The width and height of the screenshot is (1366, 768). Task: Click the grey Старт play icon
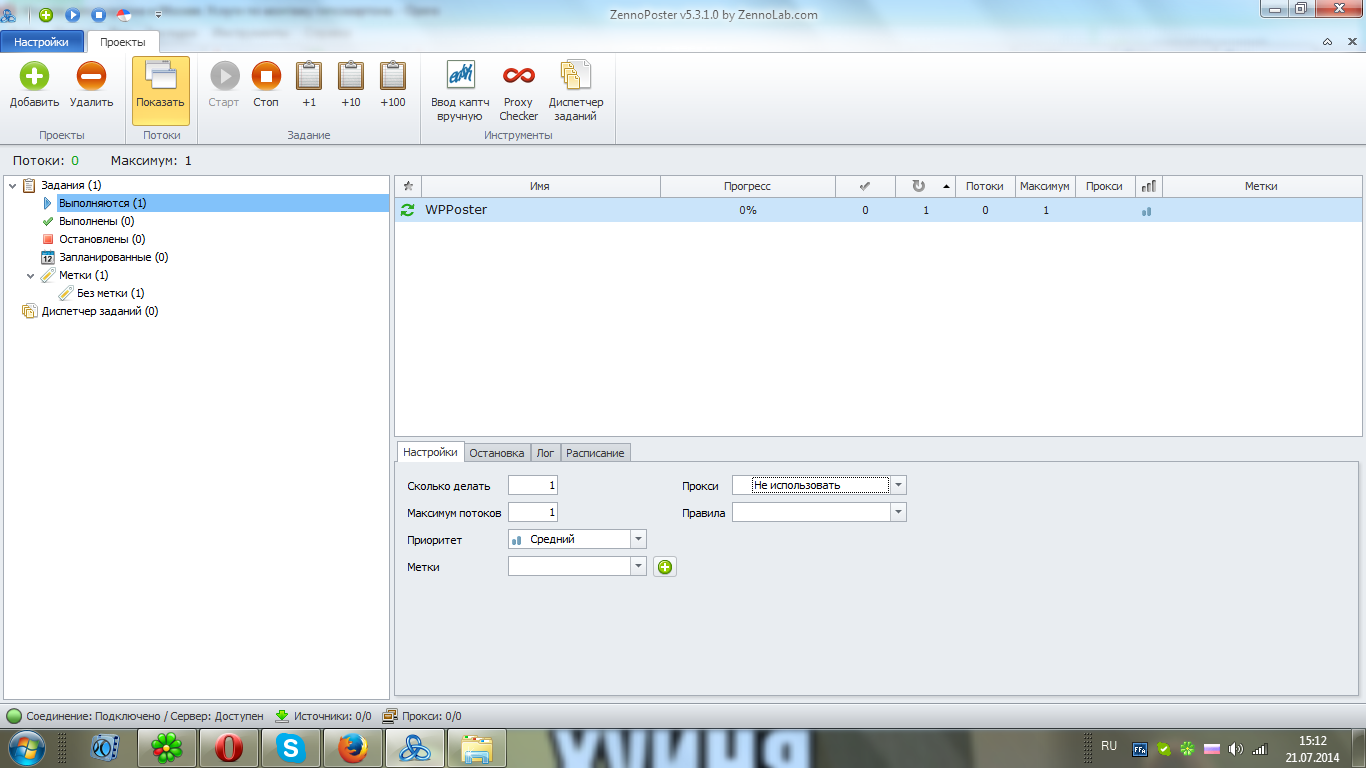click(224, 76)
